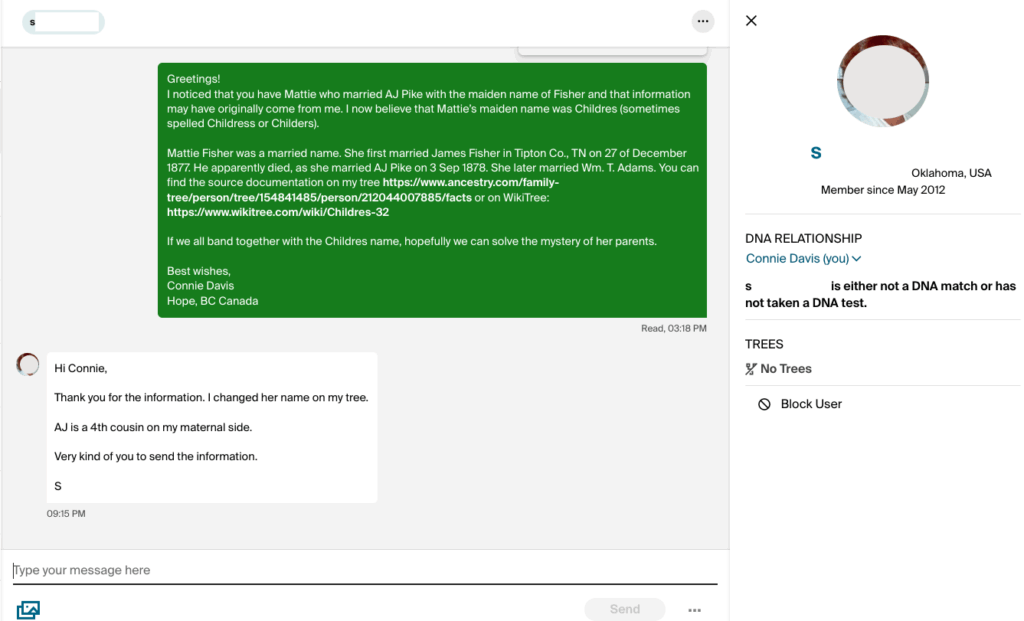Image resolution: width=1024 pixels, height=621 pixels.
Task: Click the not a DNA match notice text
Action: [x=881, y=295]
